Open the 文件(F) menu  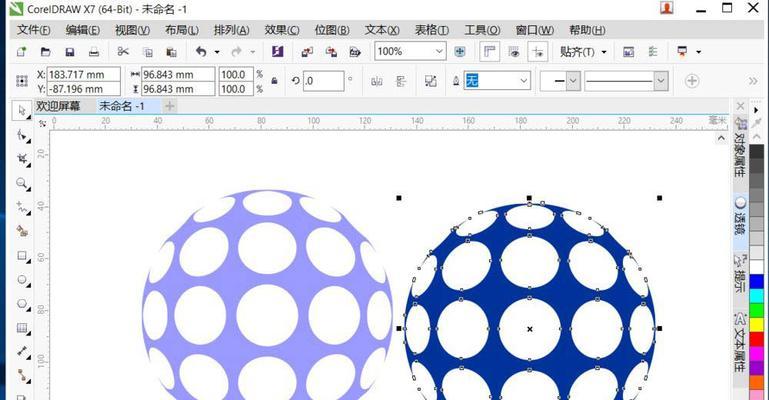tap(33, 30)
